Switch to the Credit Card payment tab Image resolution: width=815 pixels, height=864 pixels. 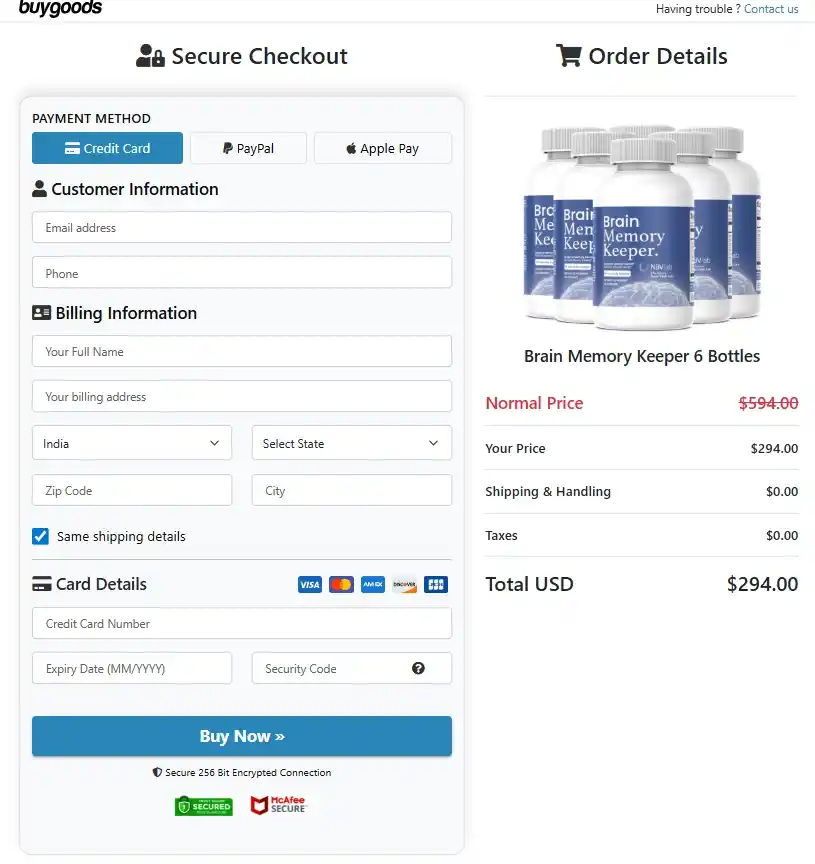coord(107,148)
